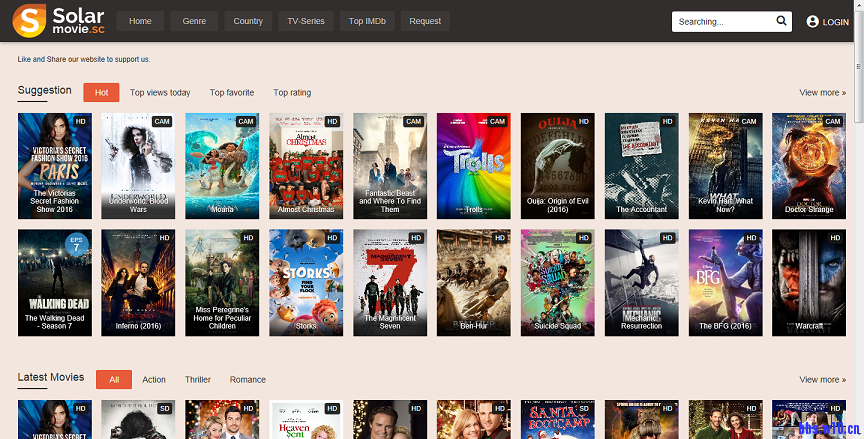Open Doctor Strange movie poster
The width and height of the screenshot is (864, 439).
pos(809,166)
